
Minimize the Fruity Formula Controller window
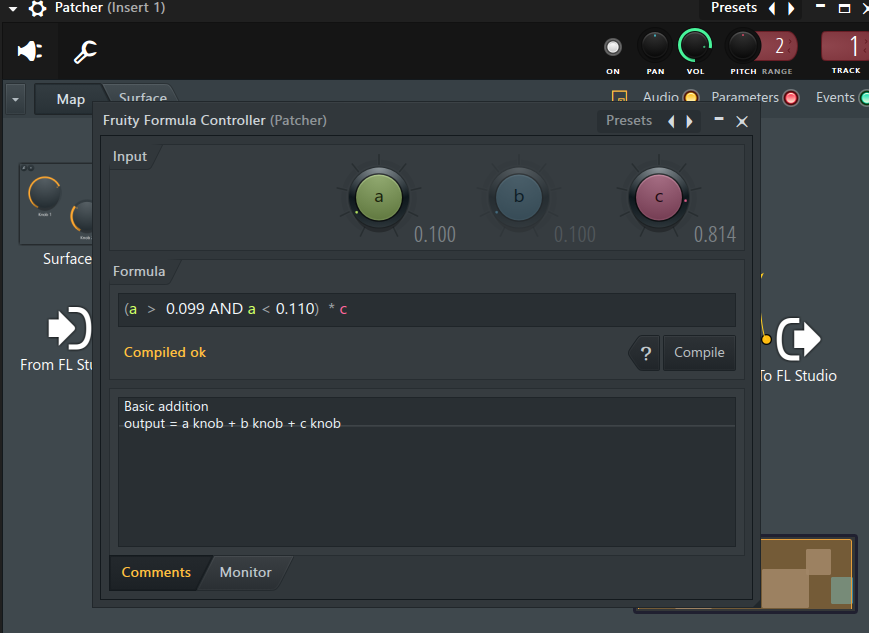point(719,119)
